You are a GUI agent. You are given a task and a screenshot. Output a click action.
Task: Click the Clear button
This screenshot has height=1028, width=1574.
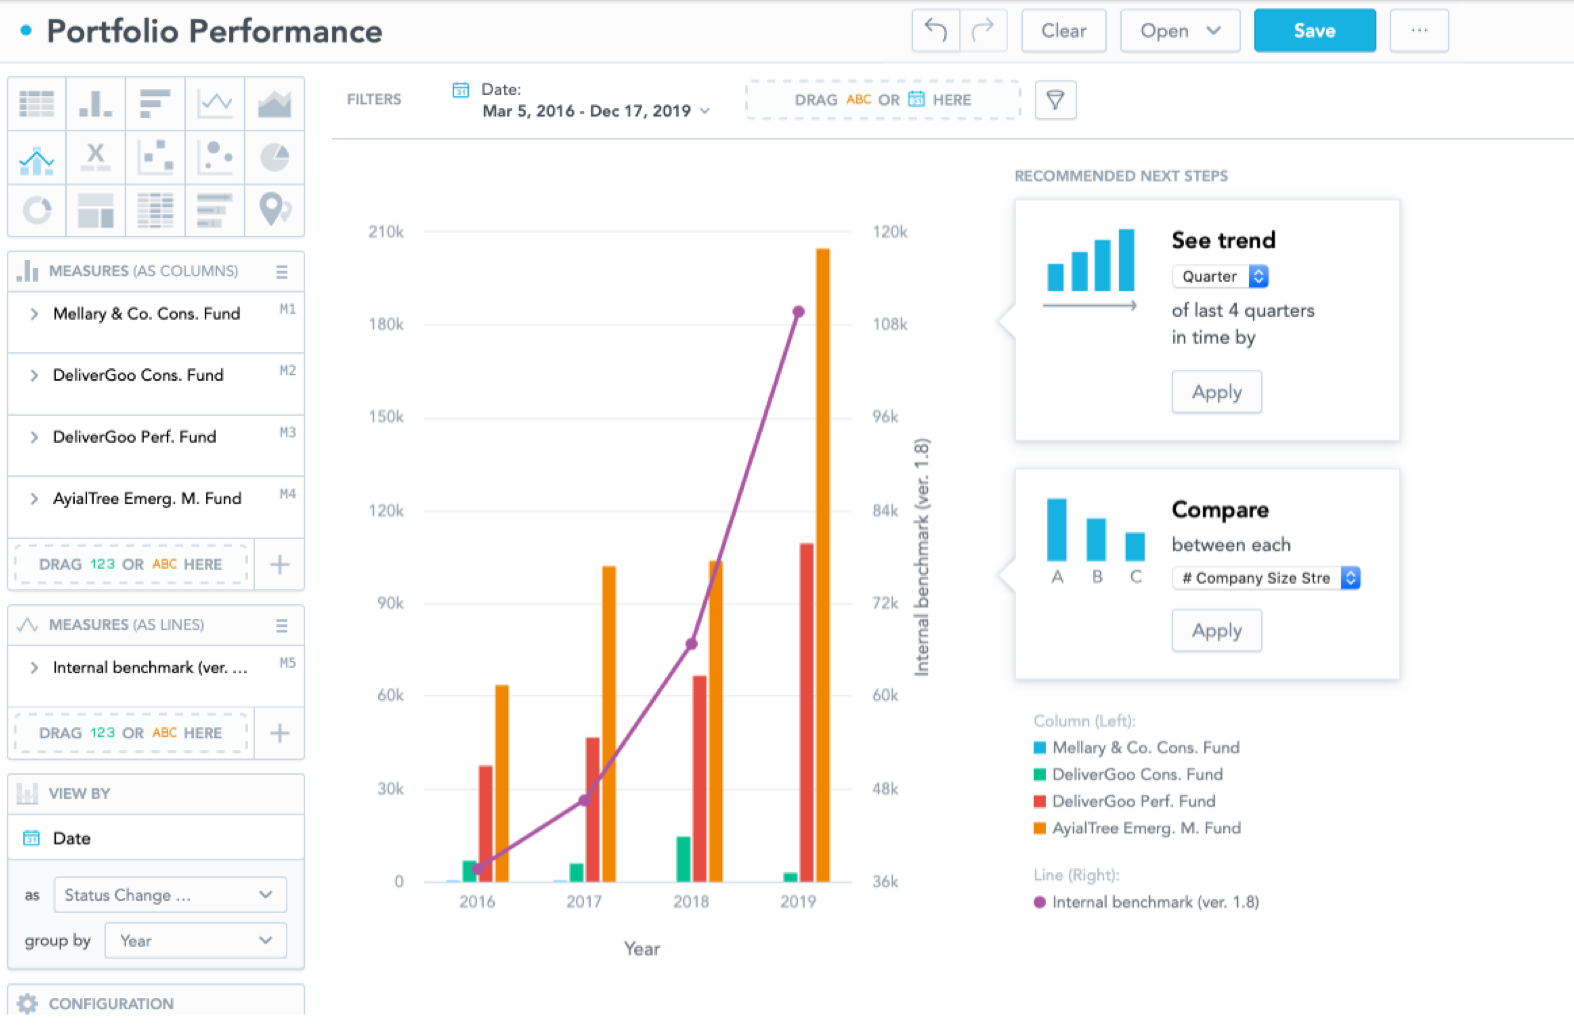pos(1064,31)
